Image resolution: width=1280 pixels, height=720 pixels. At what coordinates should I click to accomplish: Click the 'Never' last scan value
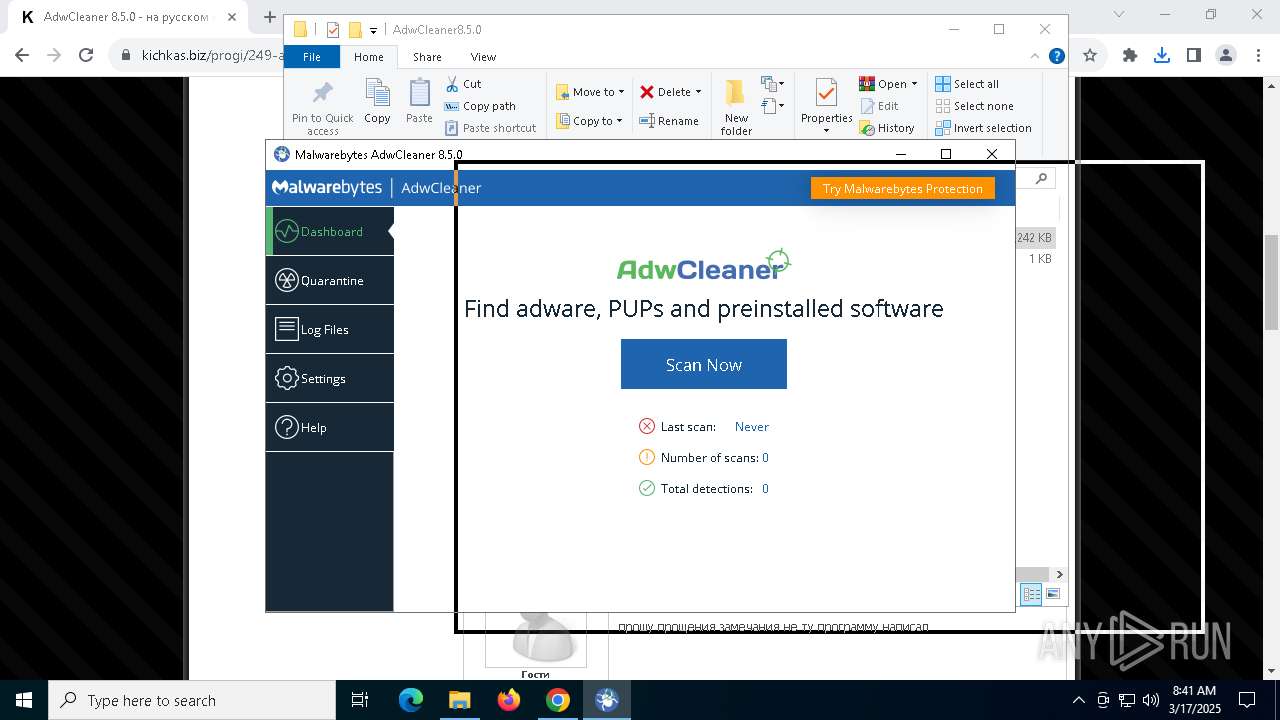(752, 426)
